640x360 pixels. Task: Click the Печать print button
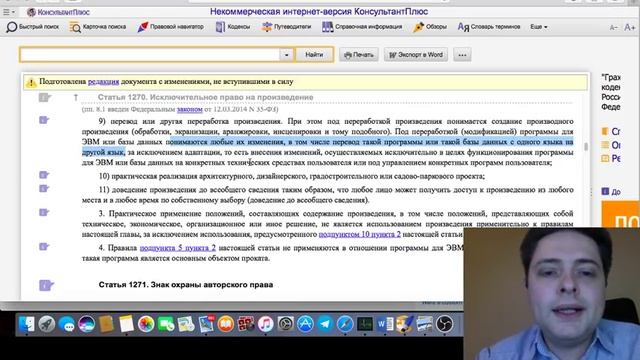pyautogui.click(x=359, y=55)
